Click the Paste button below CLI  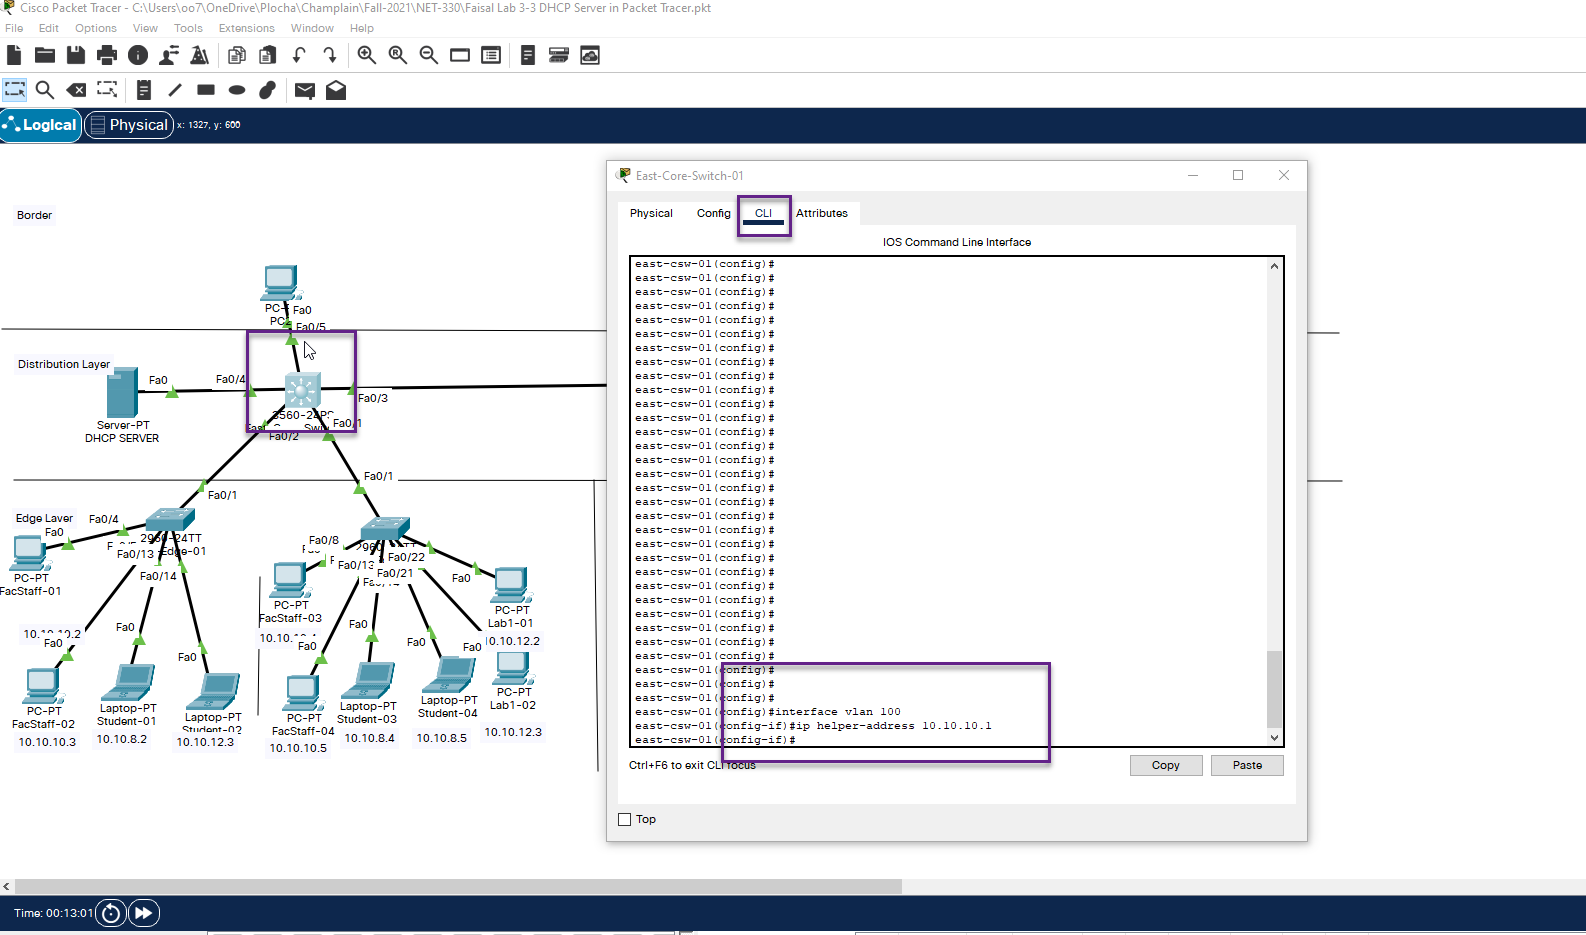pyautogui.click(x=1247, y=765)
